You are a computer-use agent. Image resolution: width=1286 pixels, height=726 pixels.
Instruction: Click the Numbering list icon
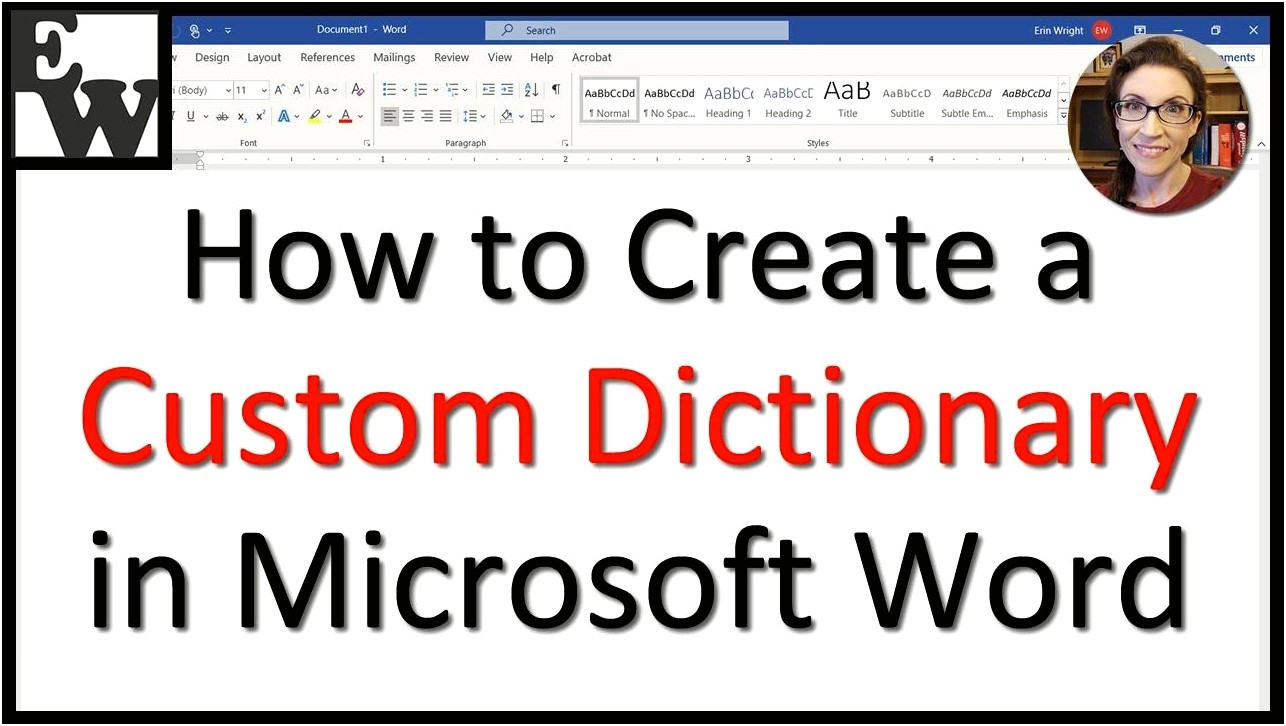coord(421,90)
